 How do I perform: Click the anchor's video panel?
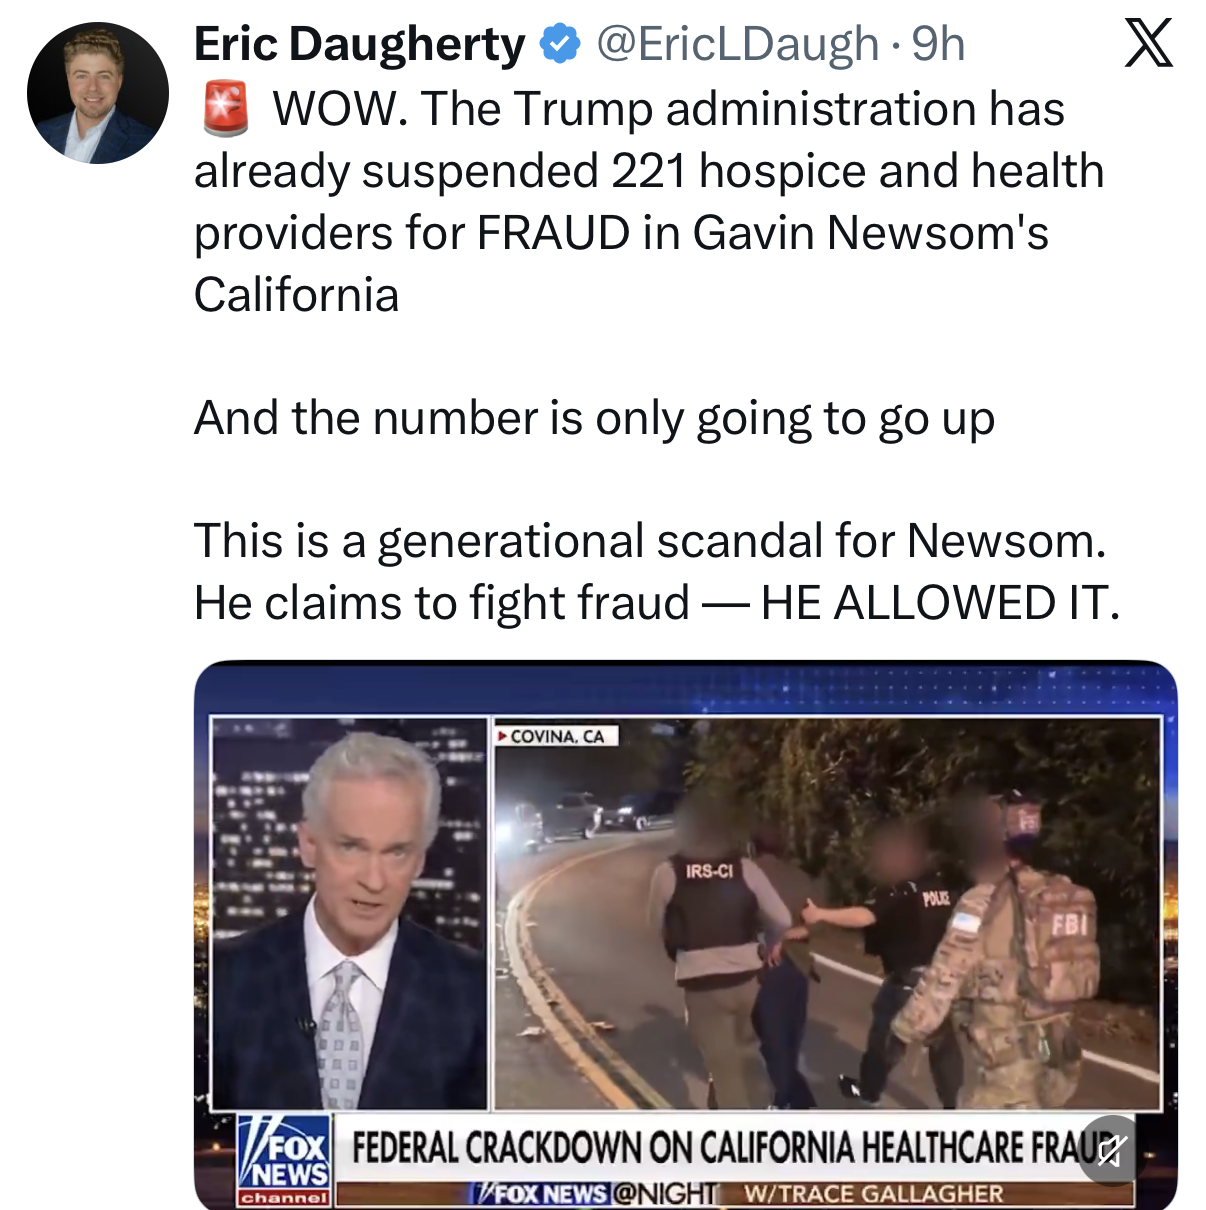coord(349,914)
